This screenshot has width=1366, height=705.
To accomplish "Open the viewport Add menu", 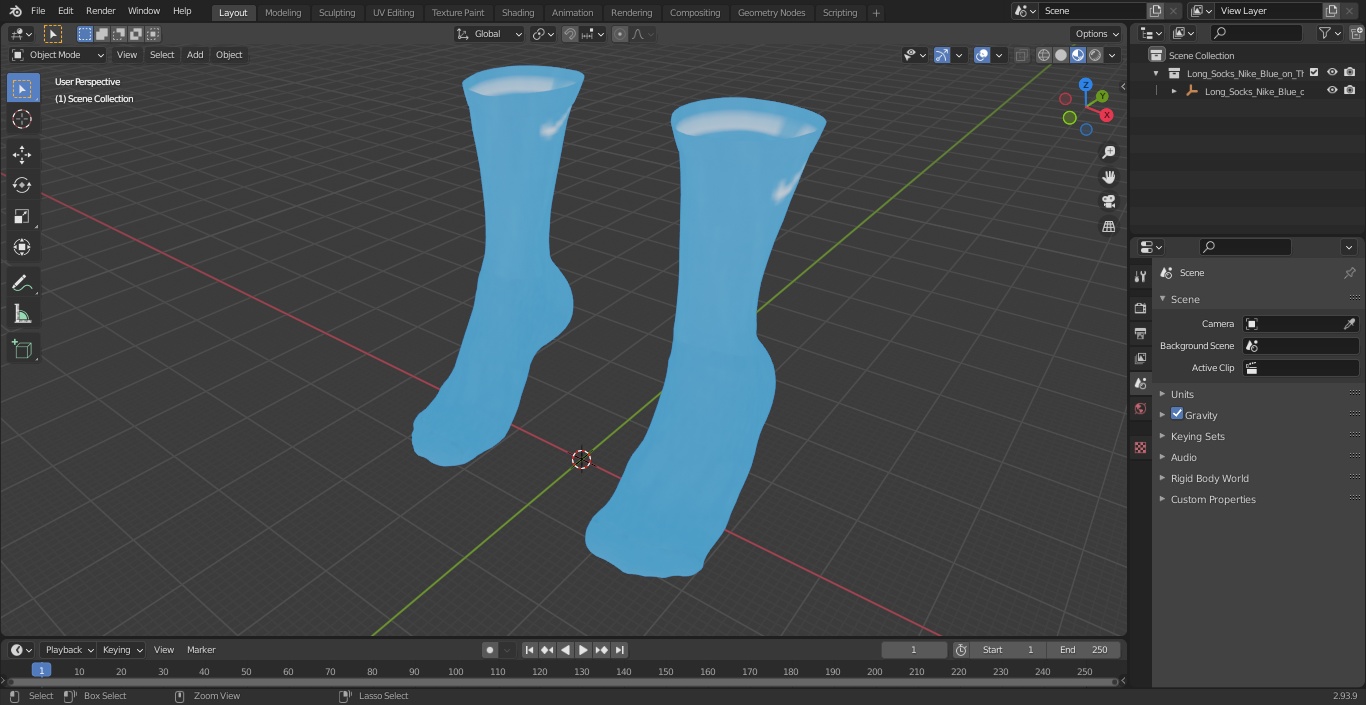I will [195, 55].
